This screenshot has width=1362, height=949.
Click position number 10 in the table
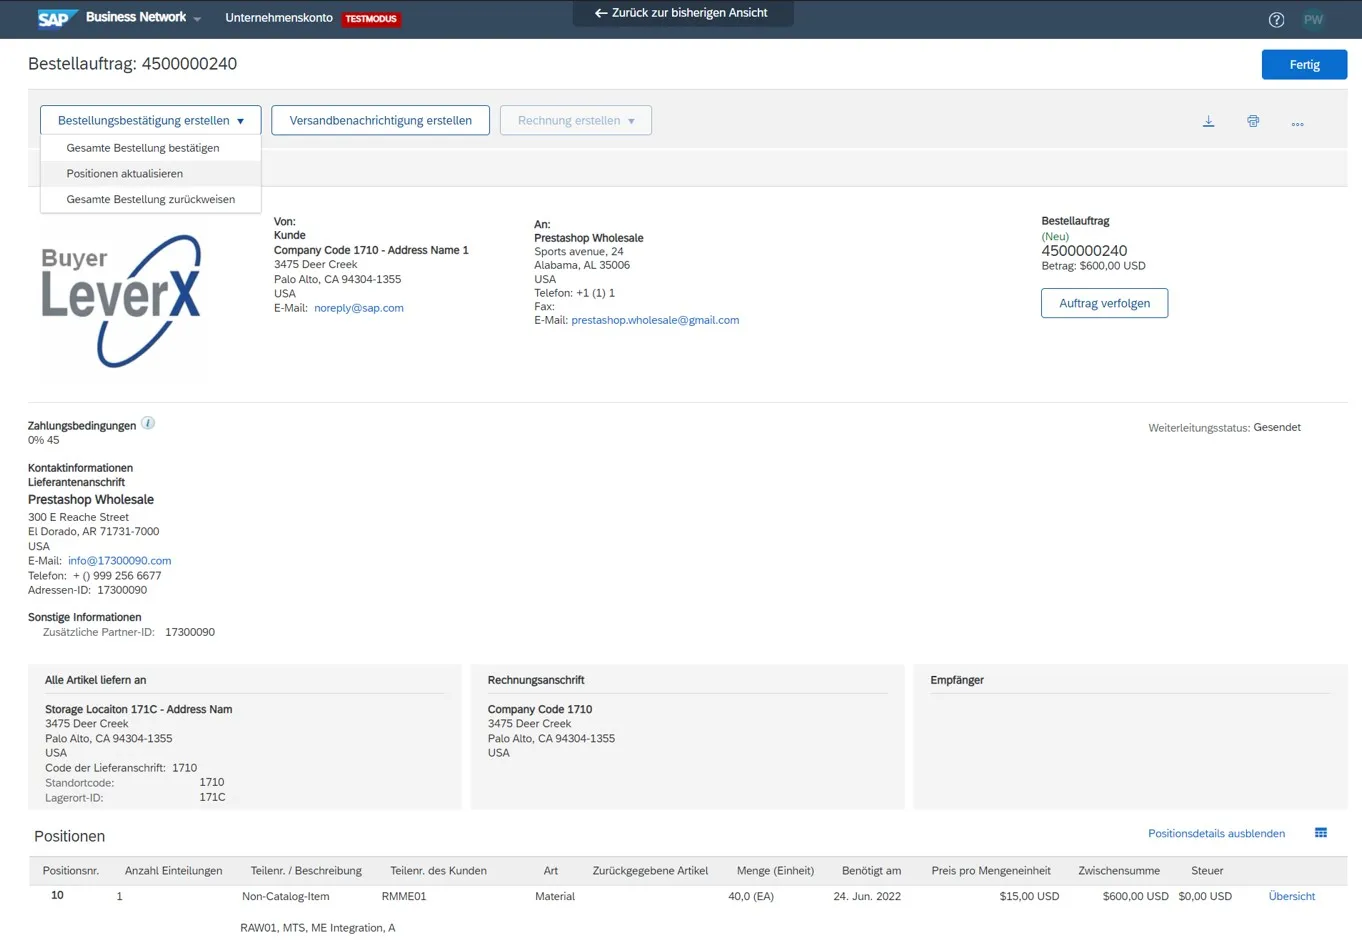coord(57,896)
